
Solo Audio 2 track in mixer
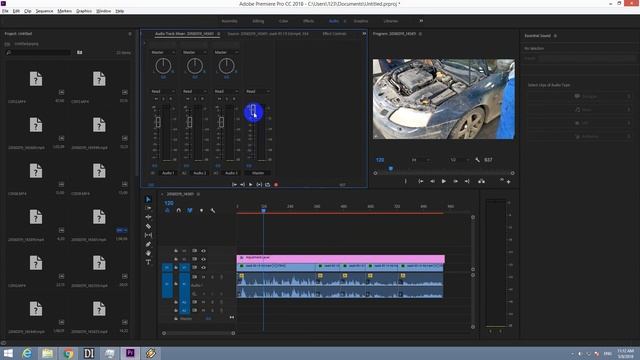(195, 99)
